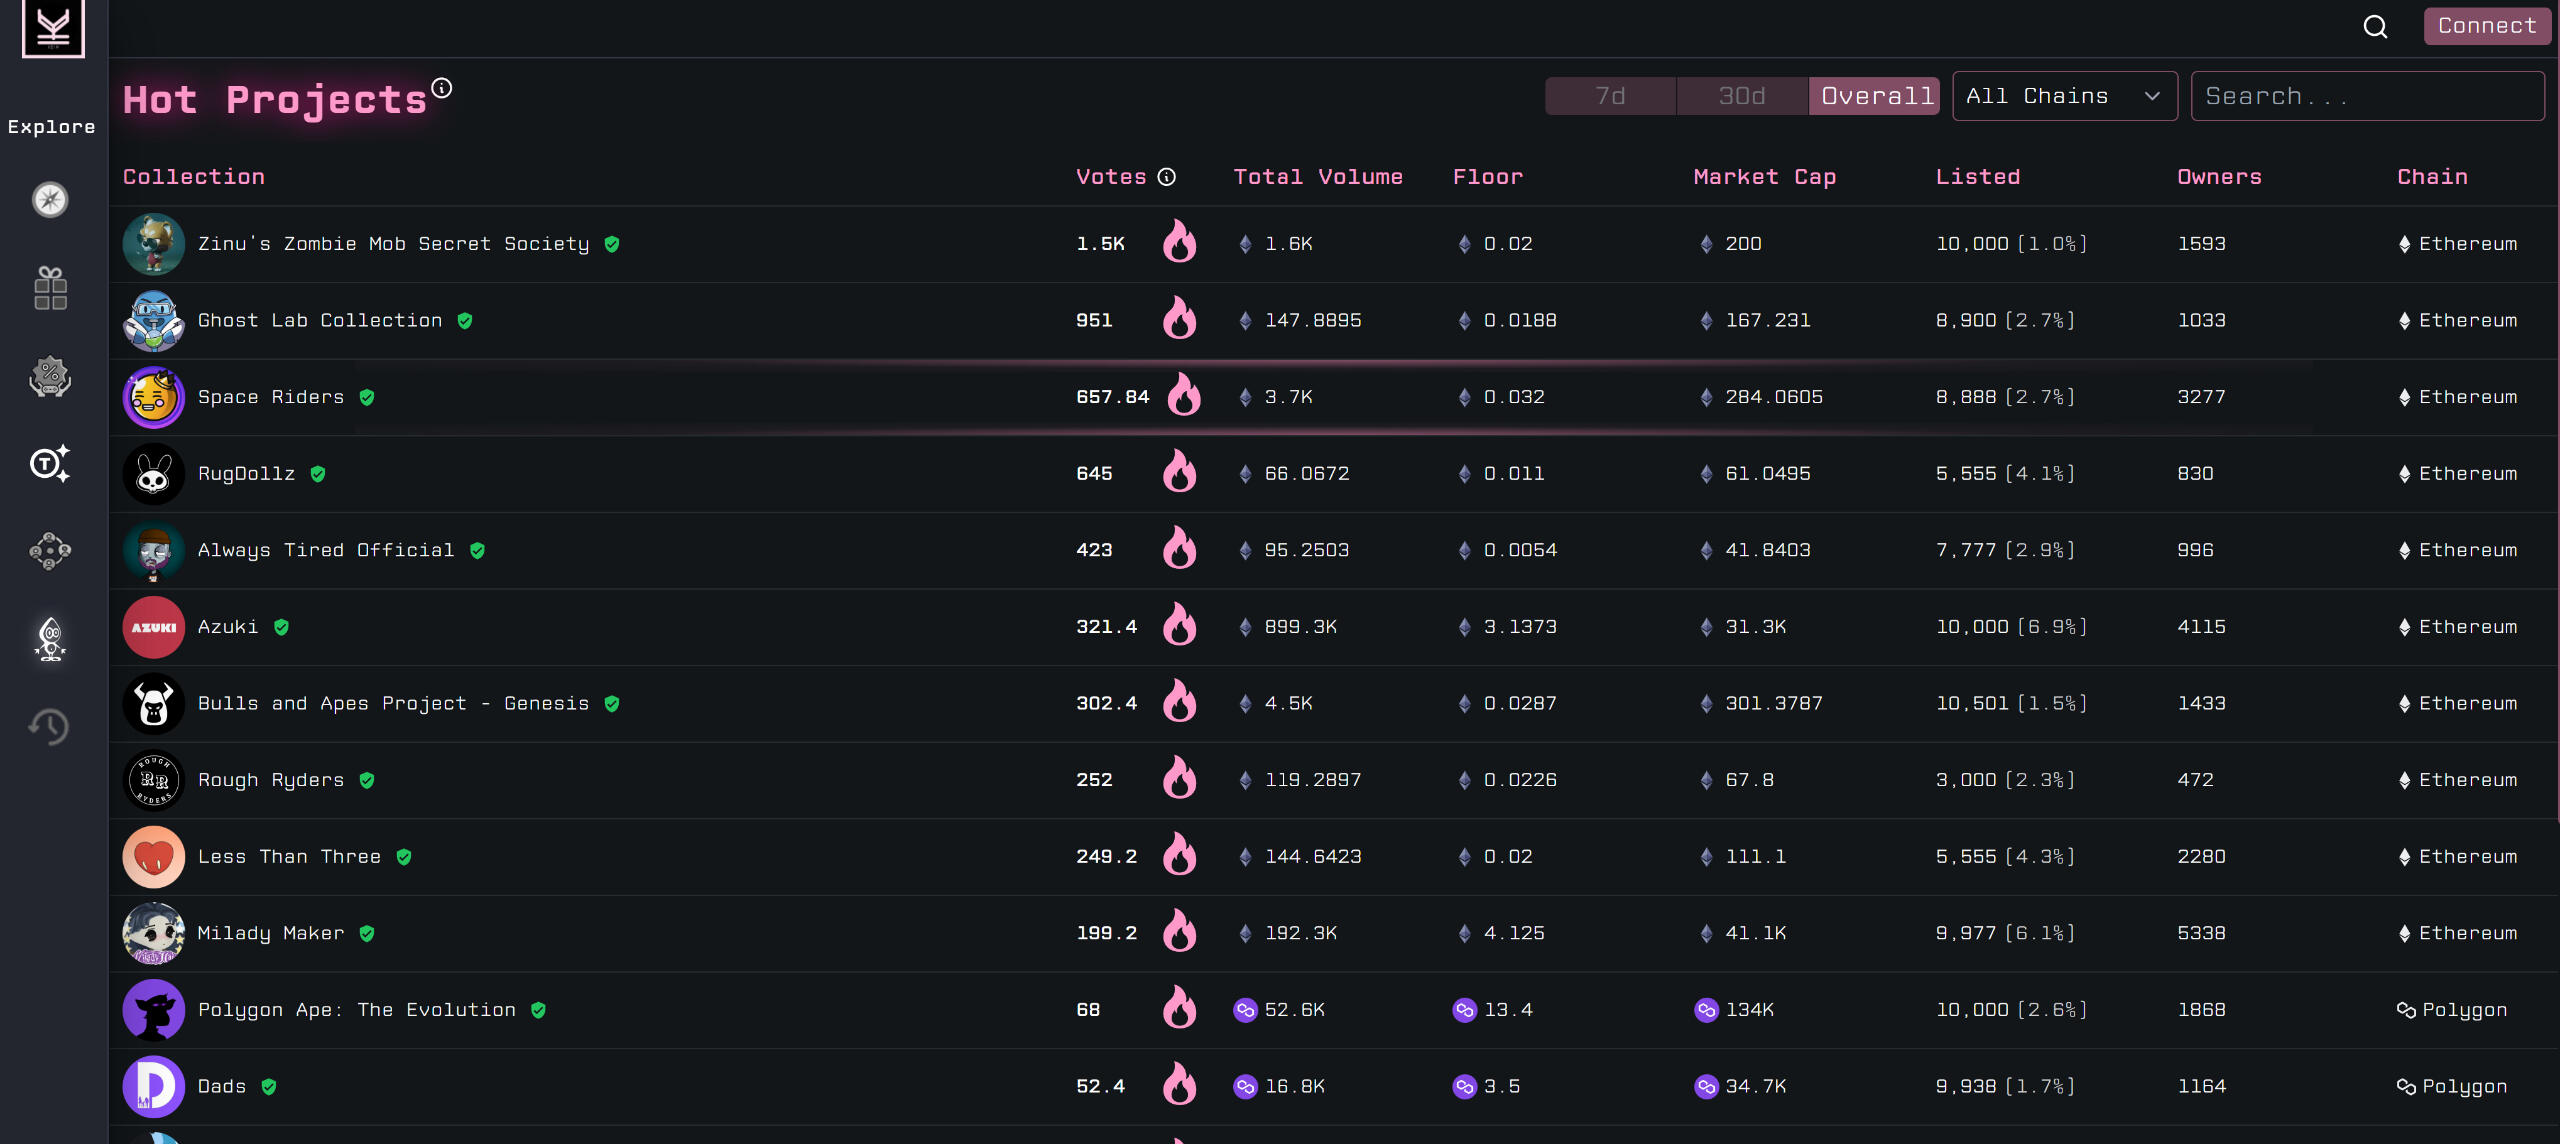The image size is (2560, 1144).
Task: Click Azuki verified badge icon
Action: (x=281, y=627)
